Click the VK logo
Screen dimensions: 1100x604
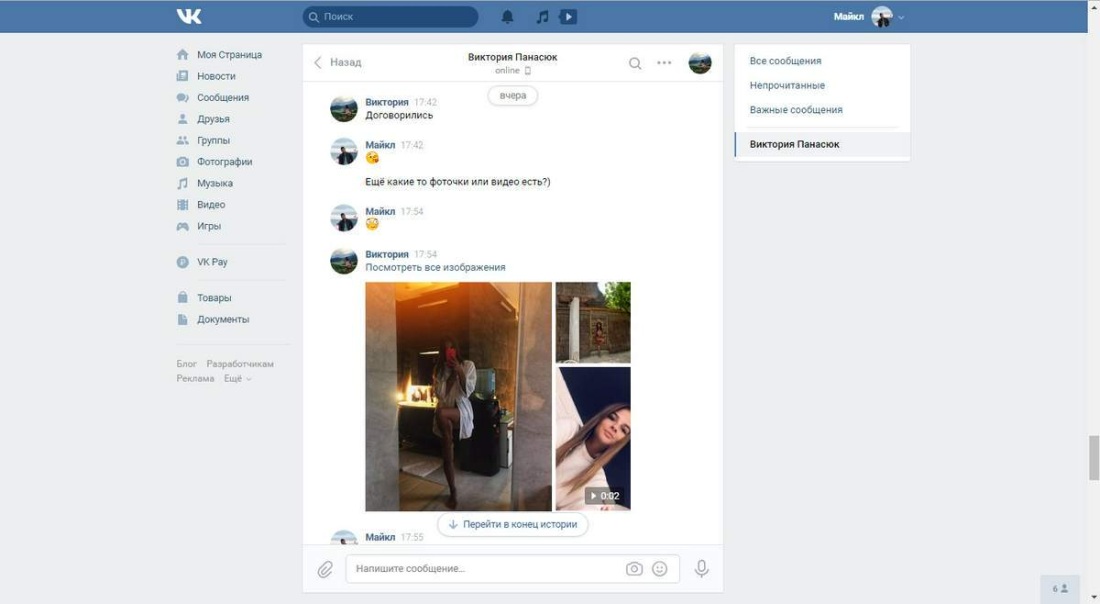(x=190, y=16)
